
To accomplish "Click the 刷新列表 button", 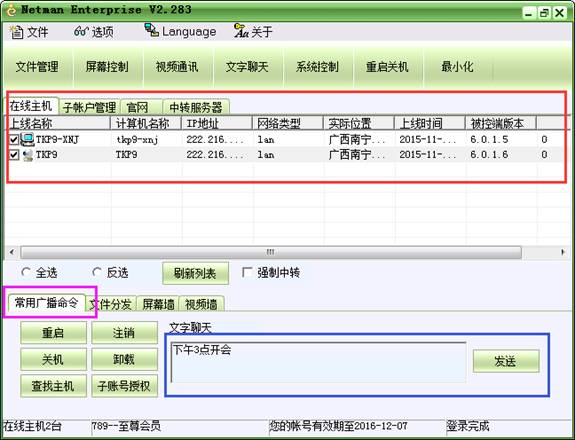I will coord(195,273).
